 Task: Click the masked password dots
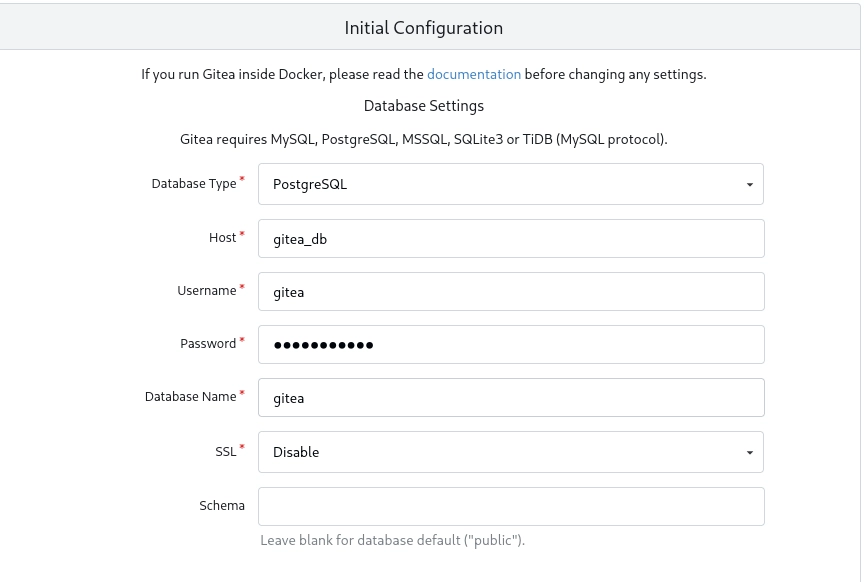coord(320,344)
